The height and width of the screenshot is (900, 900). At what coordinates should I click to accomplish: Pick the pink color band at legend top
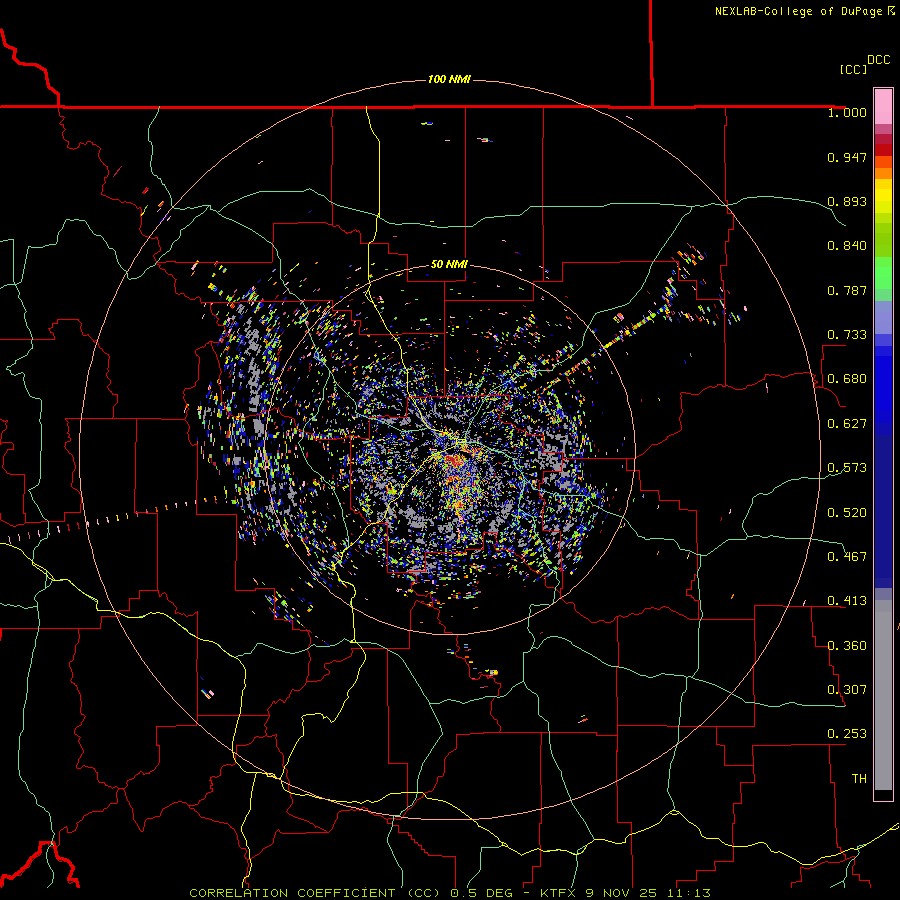pos(883,106)
